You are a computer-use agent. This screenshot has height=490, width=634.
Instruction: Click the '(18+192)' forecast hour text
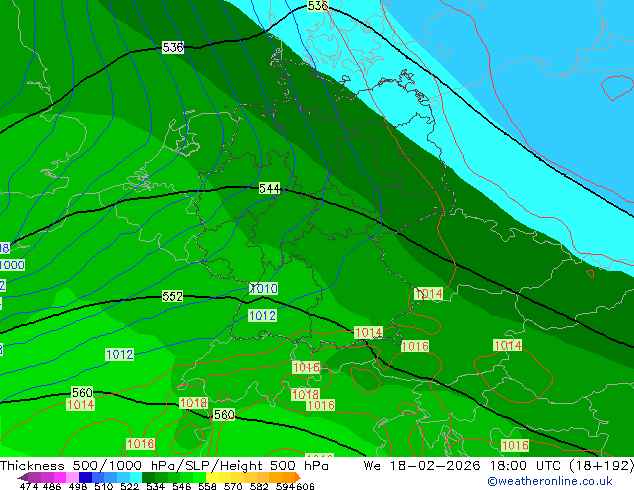[x=602, y=466]
